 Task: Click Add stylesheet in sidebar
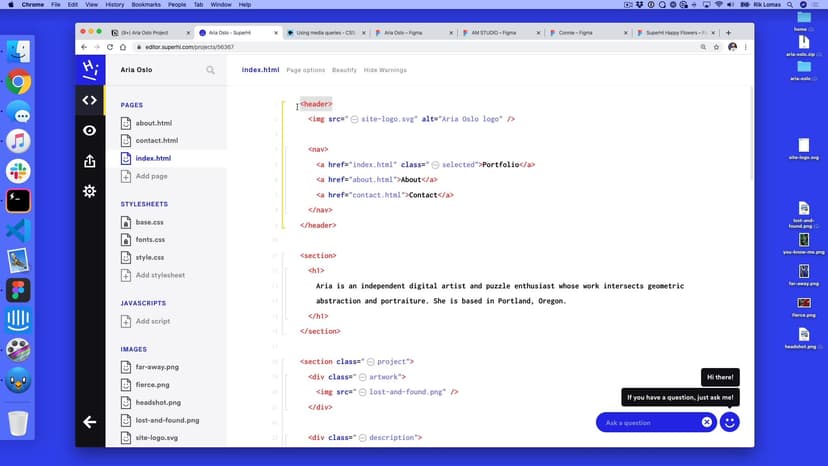coord(160,275)
